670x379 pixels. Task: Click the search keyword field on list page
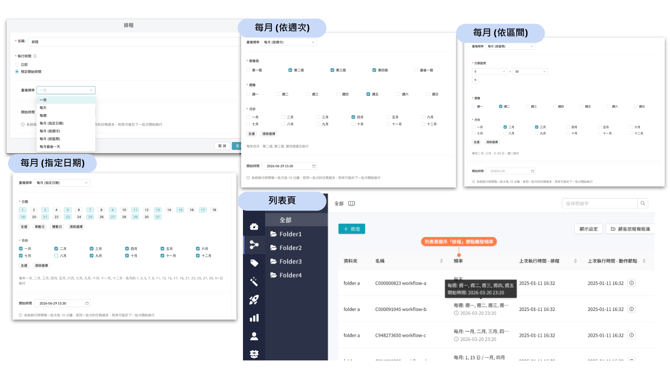click(599, 203)
